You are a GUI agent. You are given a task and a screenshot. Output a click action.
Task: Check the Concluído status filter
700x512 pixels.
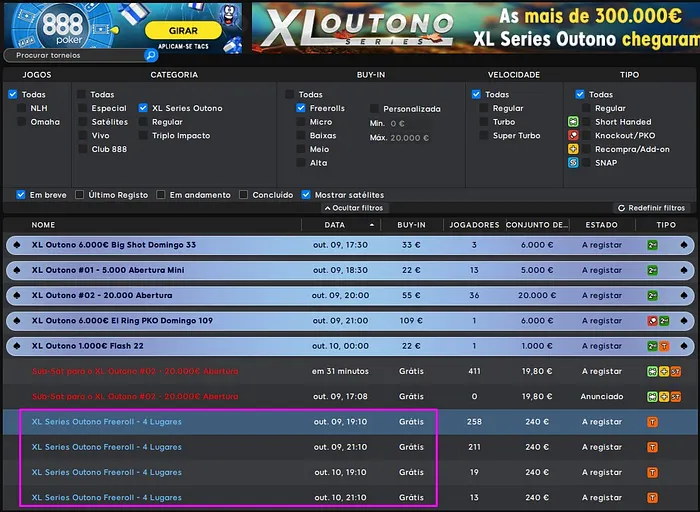click(243, 195)
